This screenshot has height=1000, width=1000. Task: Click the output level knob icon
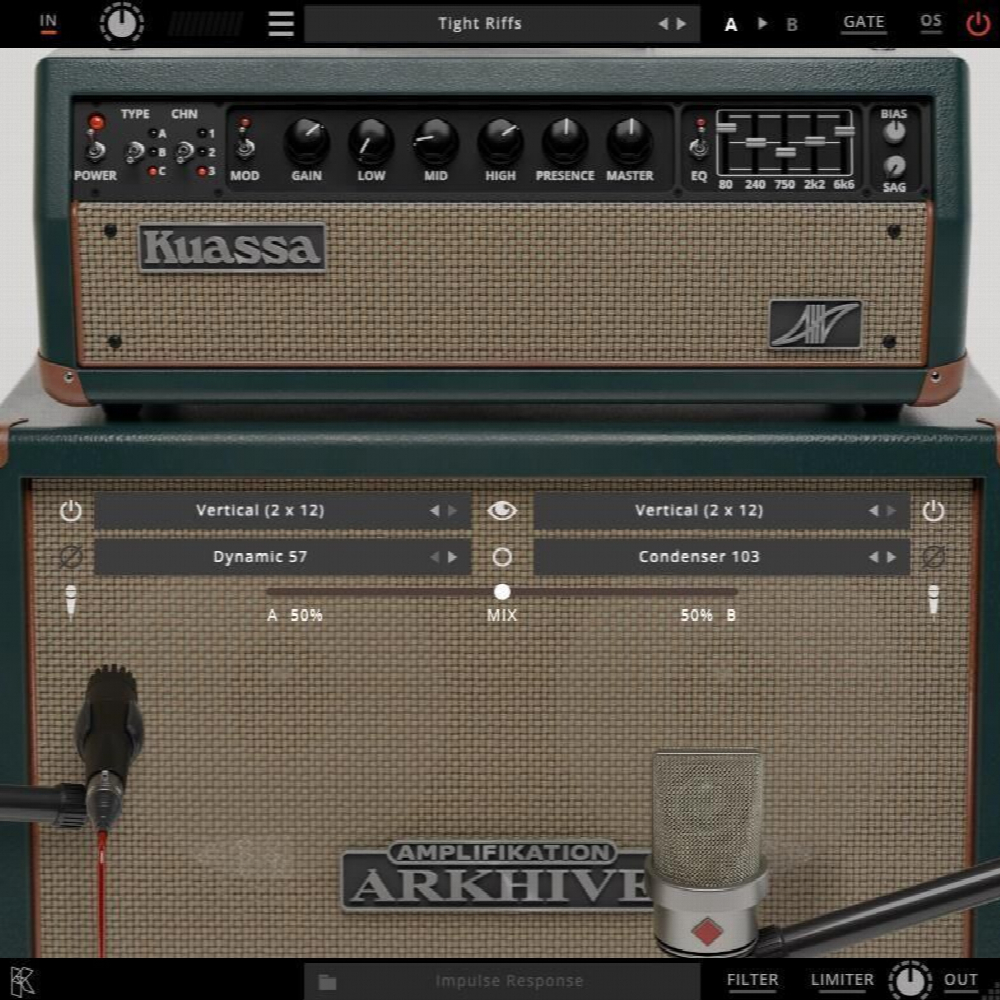click(x=909, y=979)
